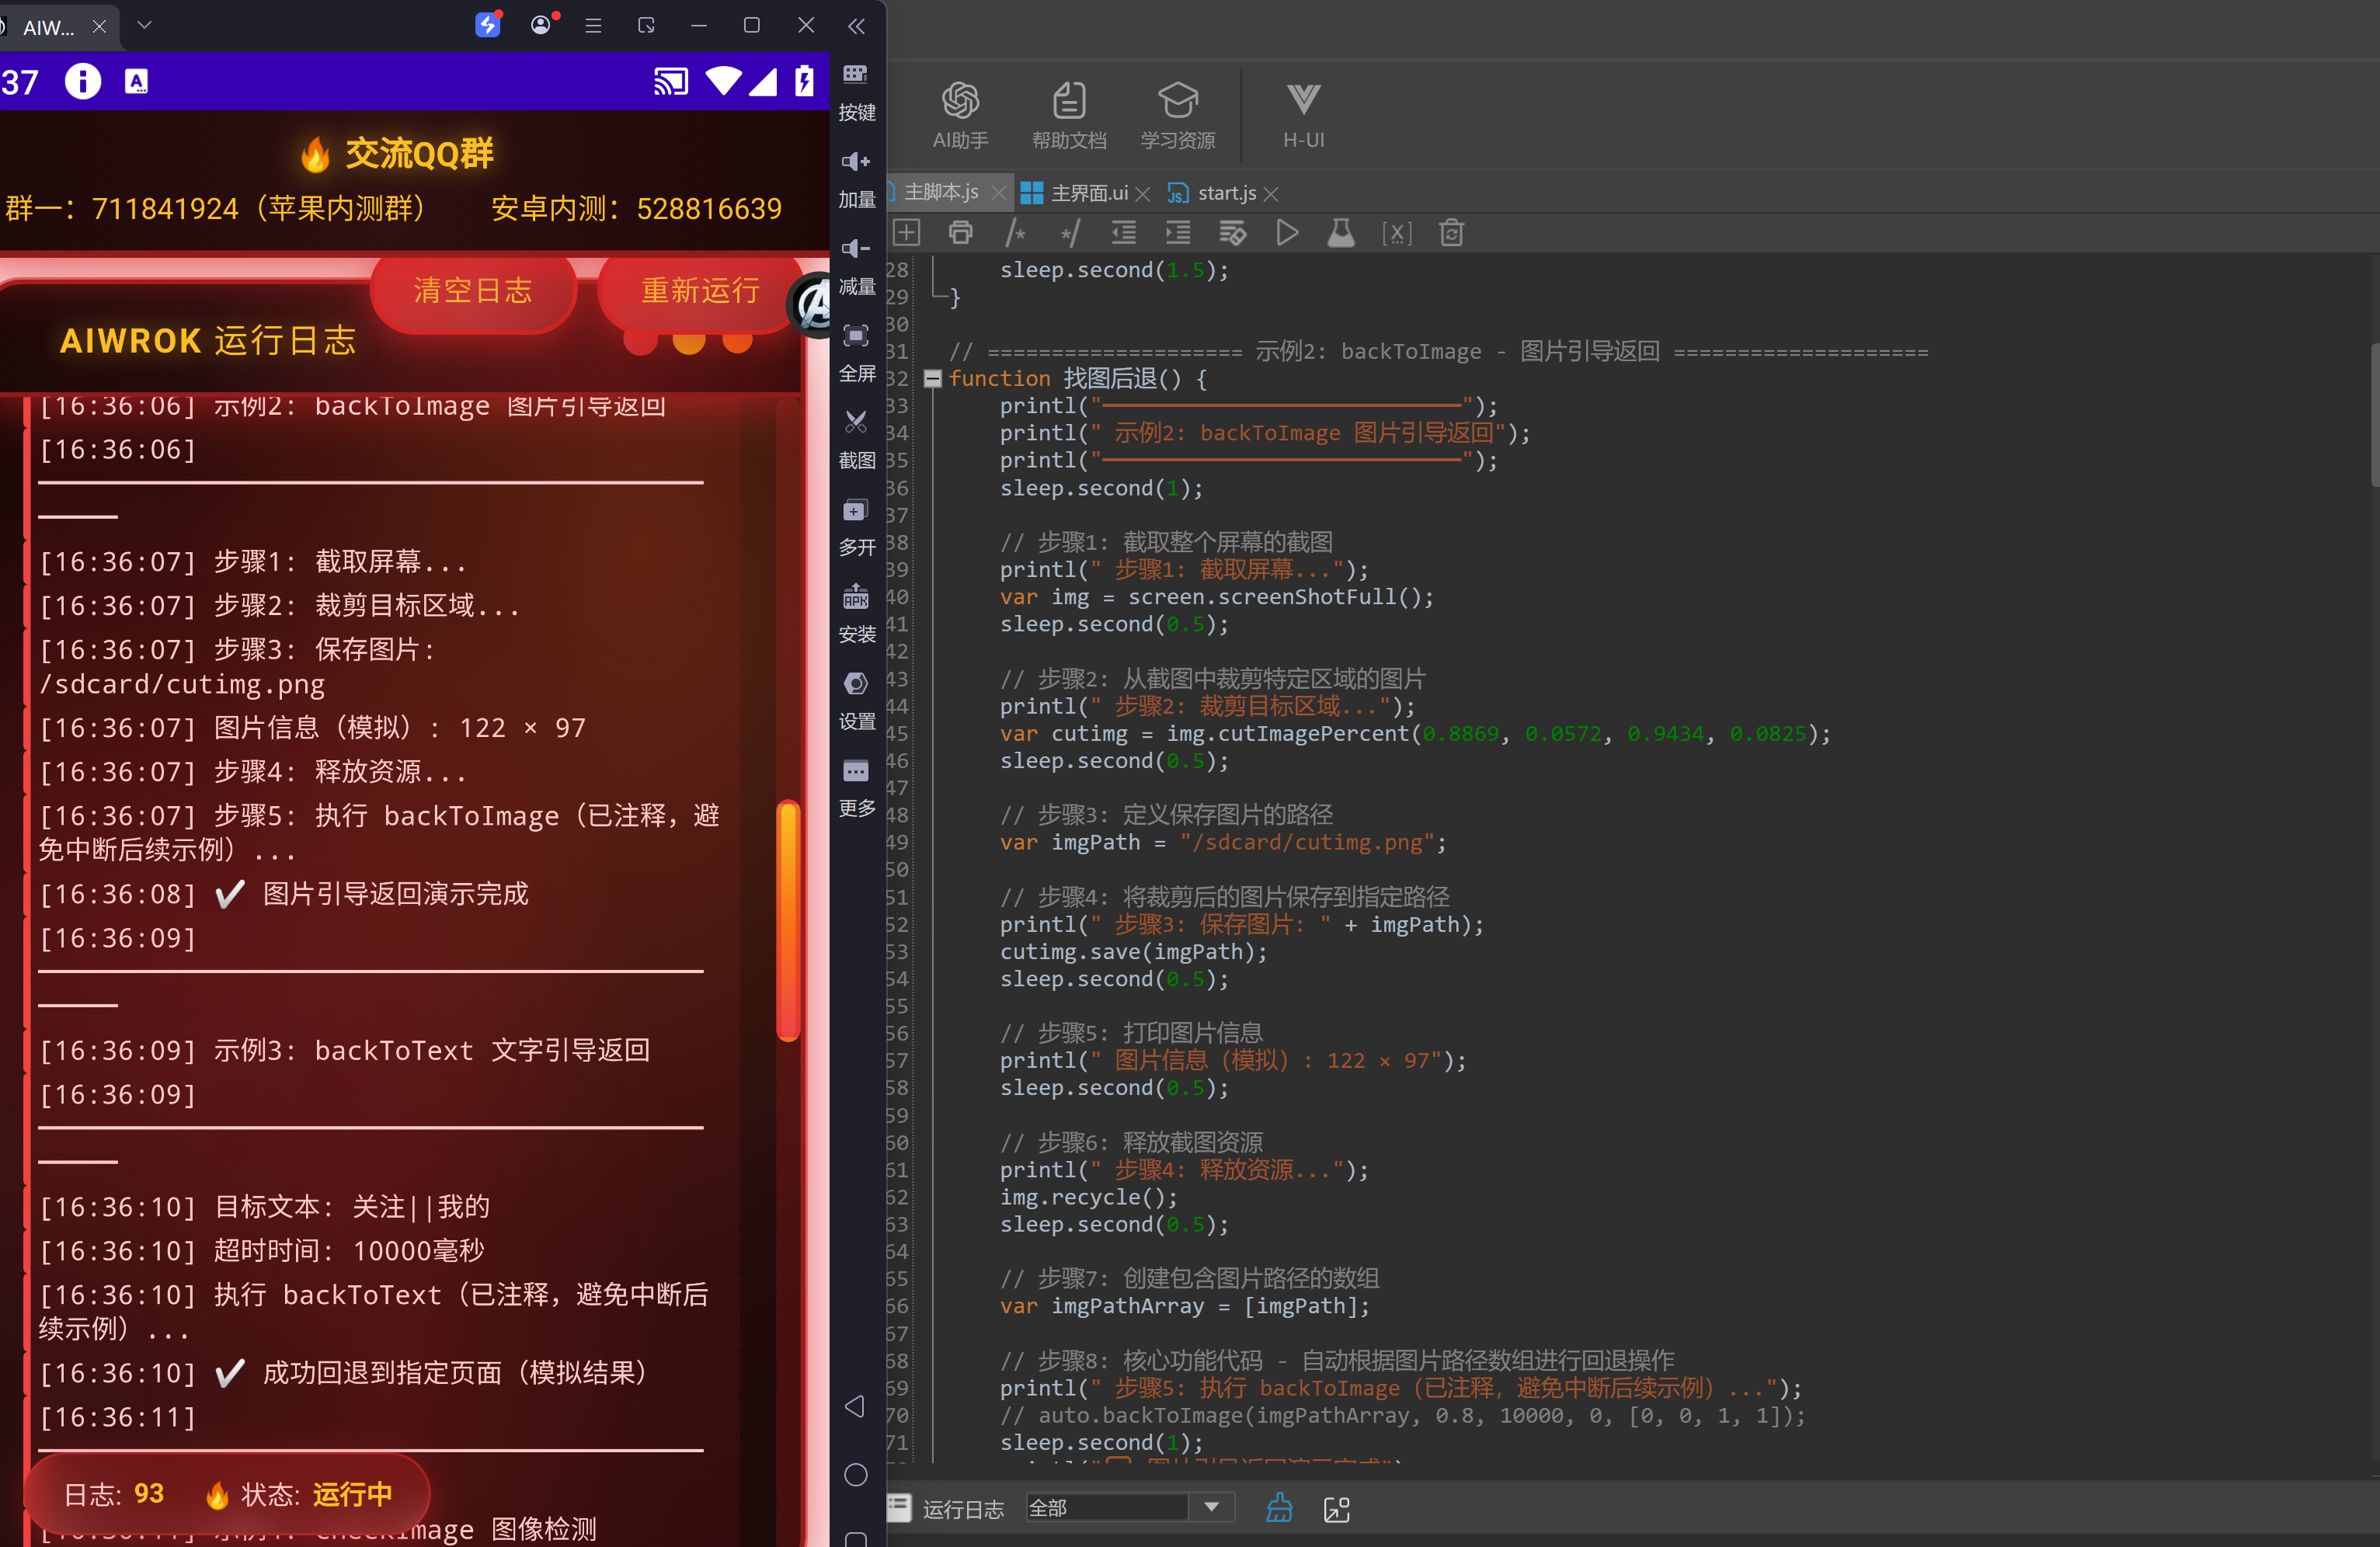Close the 主界面.ui tab
The image size is (2380, 1547).
[x=1143, y=194]
